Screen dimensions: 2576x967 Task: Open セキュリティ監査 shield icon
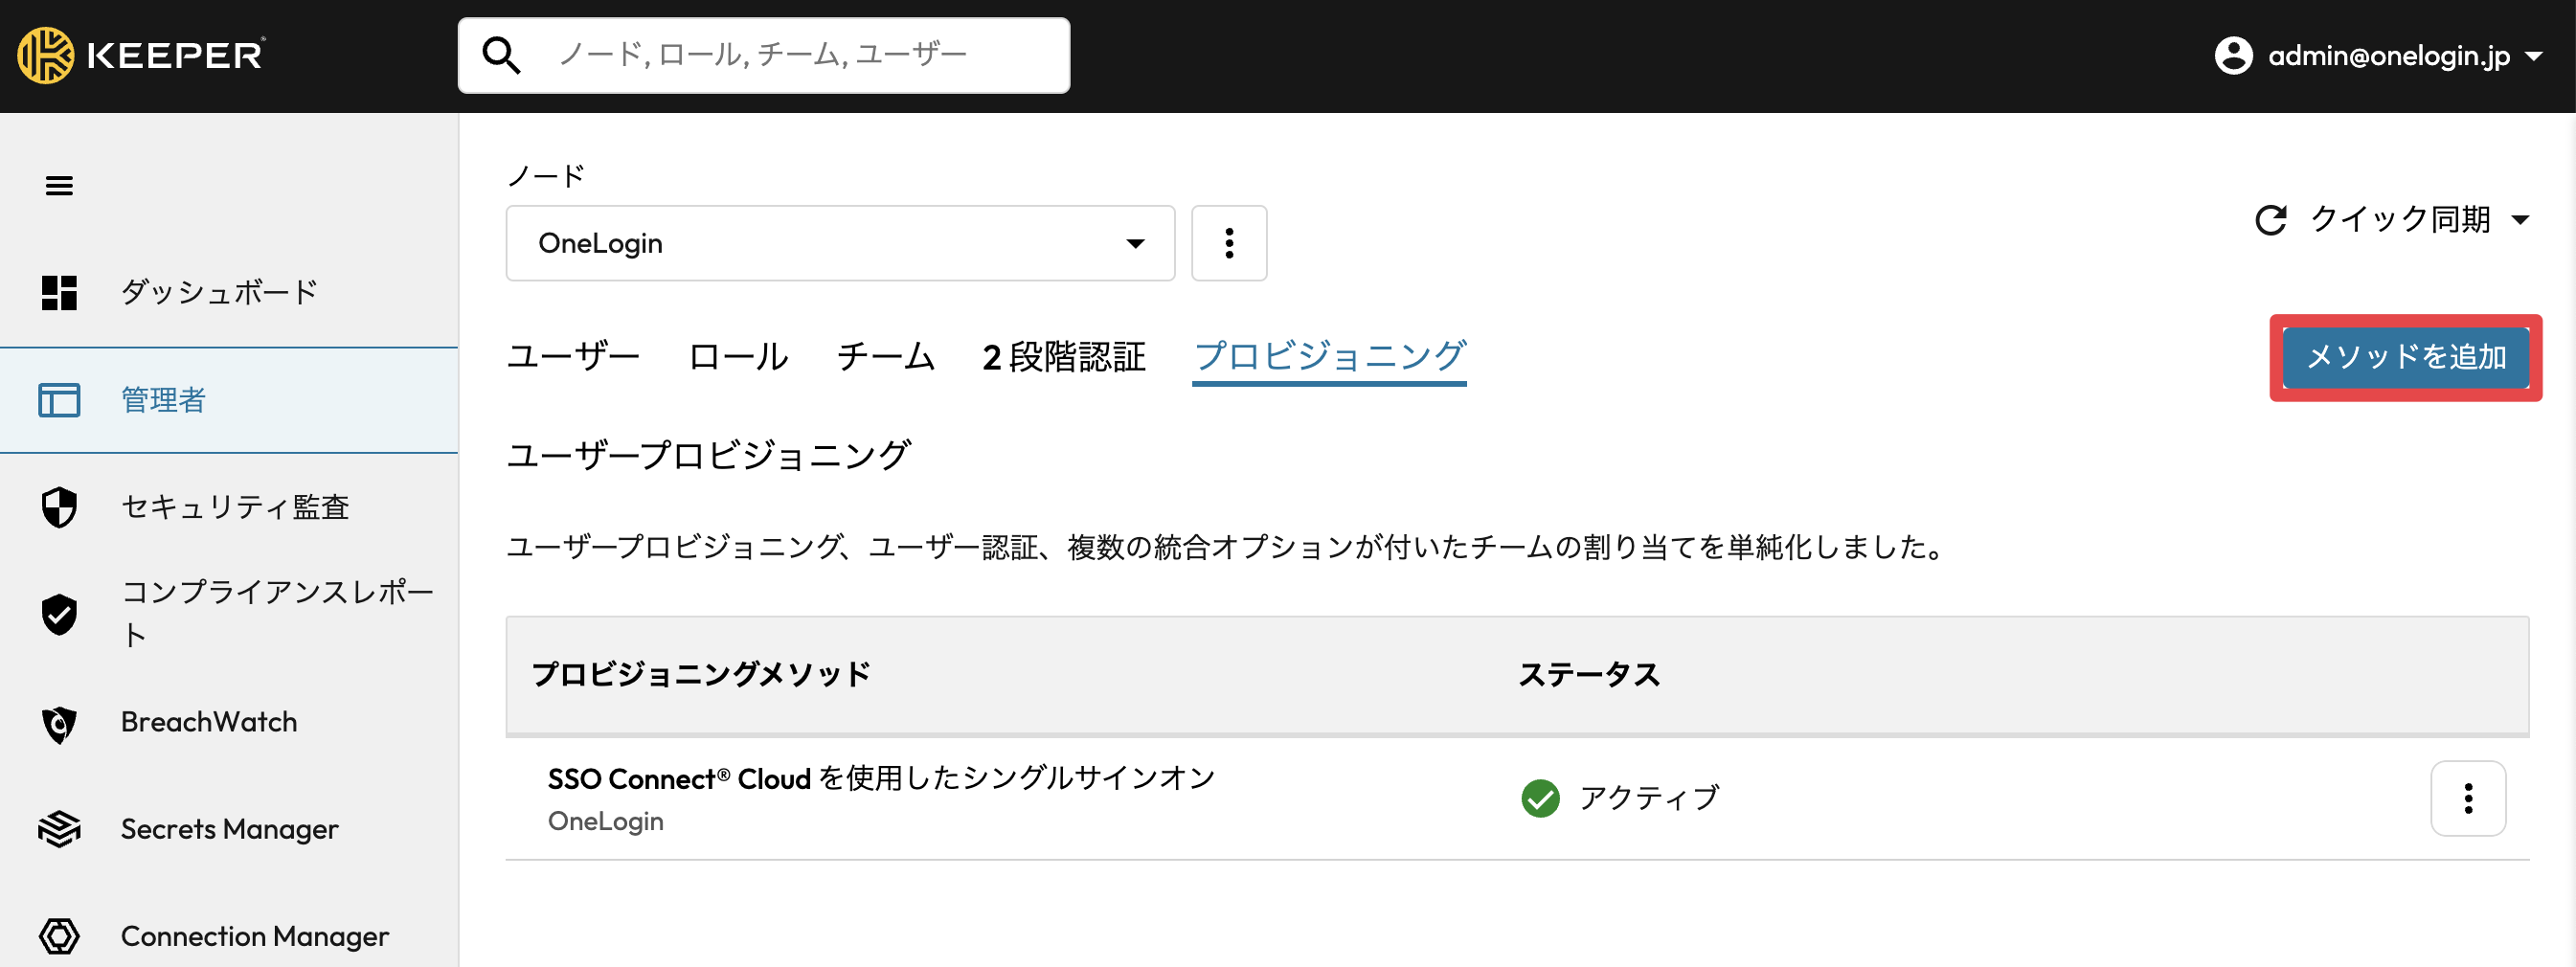coord(59,507)
